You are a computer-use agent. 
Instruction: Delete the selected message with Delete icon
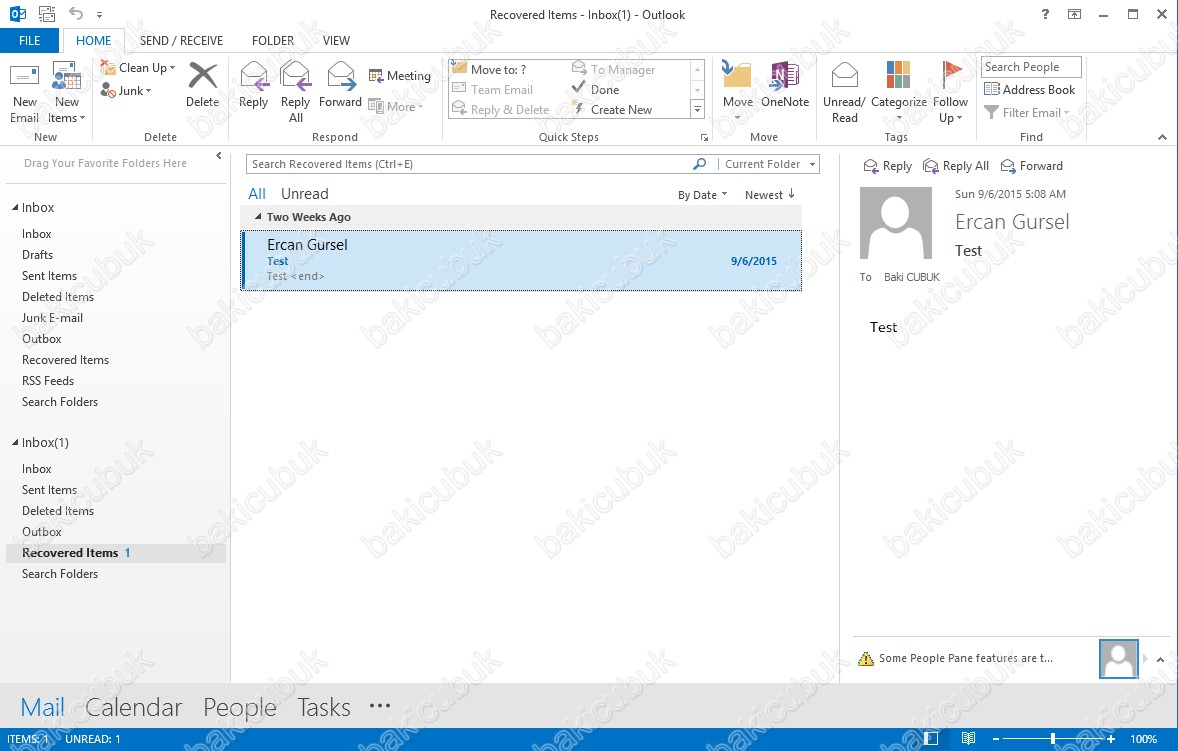[x=203, y=77]
